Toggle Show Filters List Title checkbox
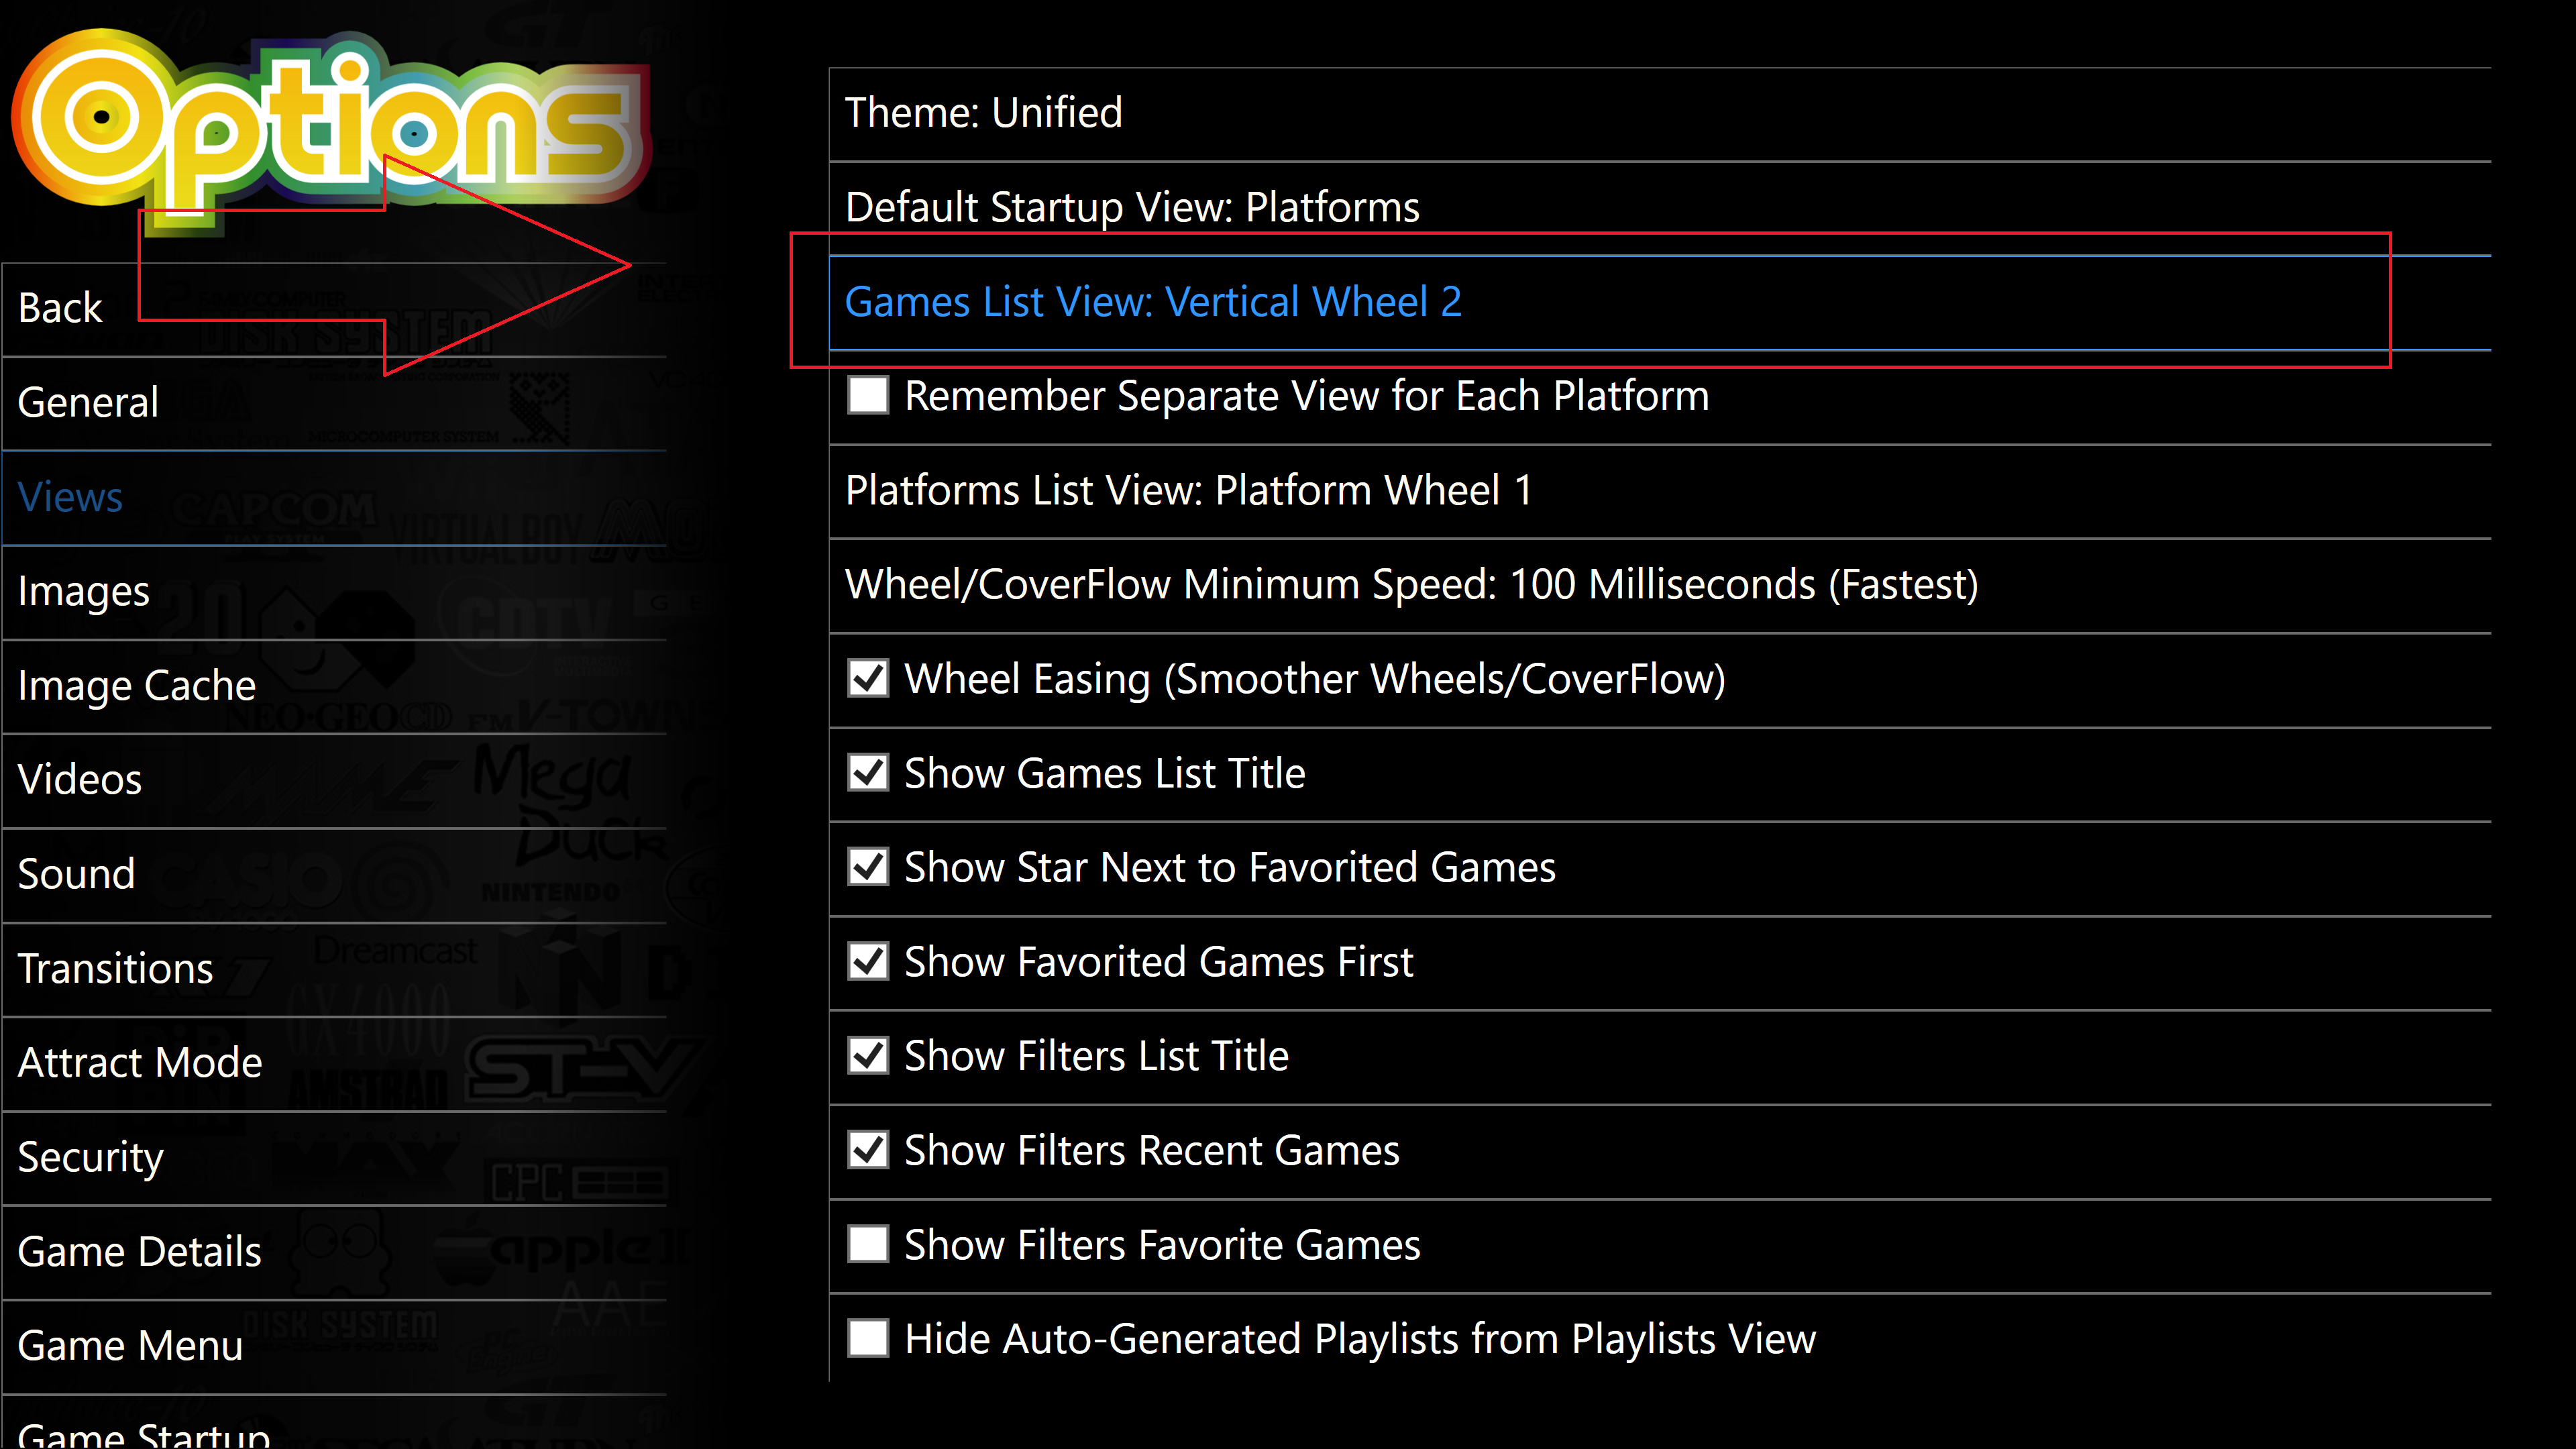 pyautogui.click(x=868, y=1056)
